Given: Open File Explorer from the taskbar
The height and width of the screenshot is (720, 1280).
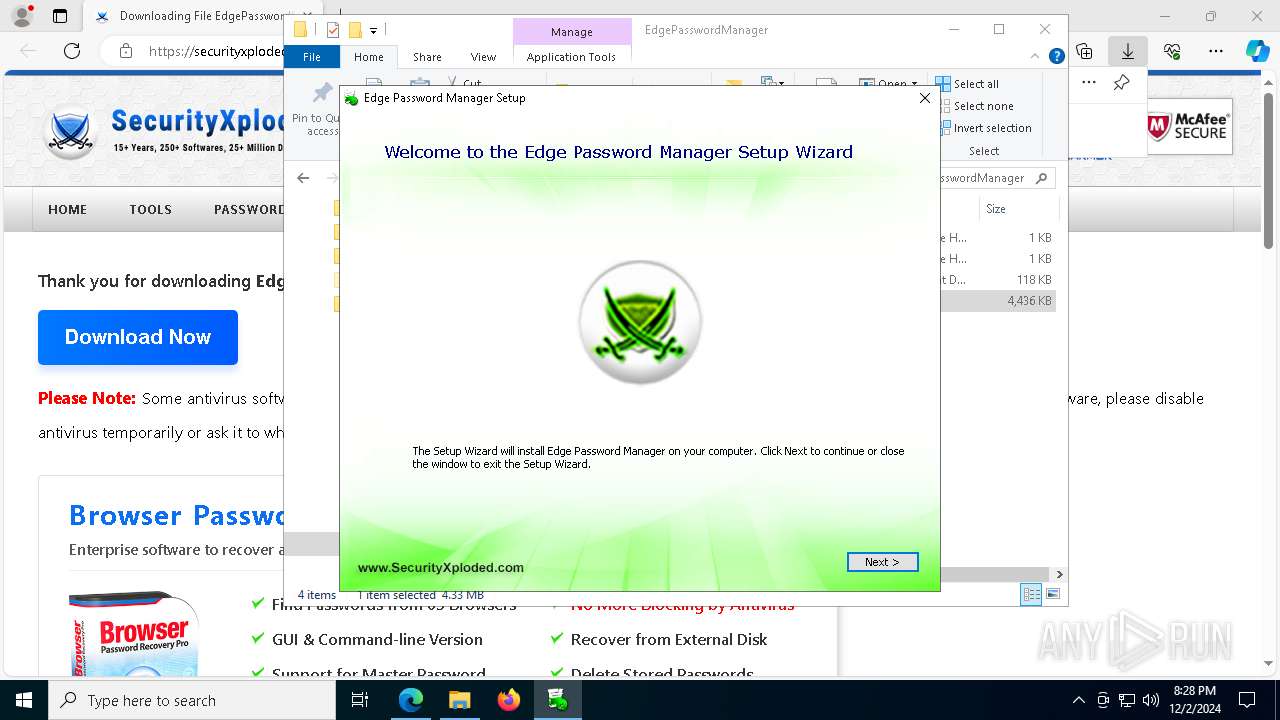Looking at the screenshot, I should [459, 700].
